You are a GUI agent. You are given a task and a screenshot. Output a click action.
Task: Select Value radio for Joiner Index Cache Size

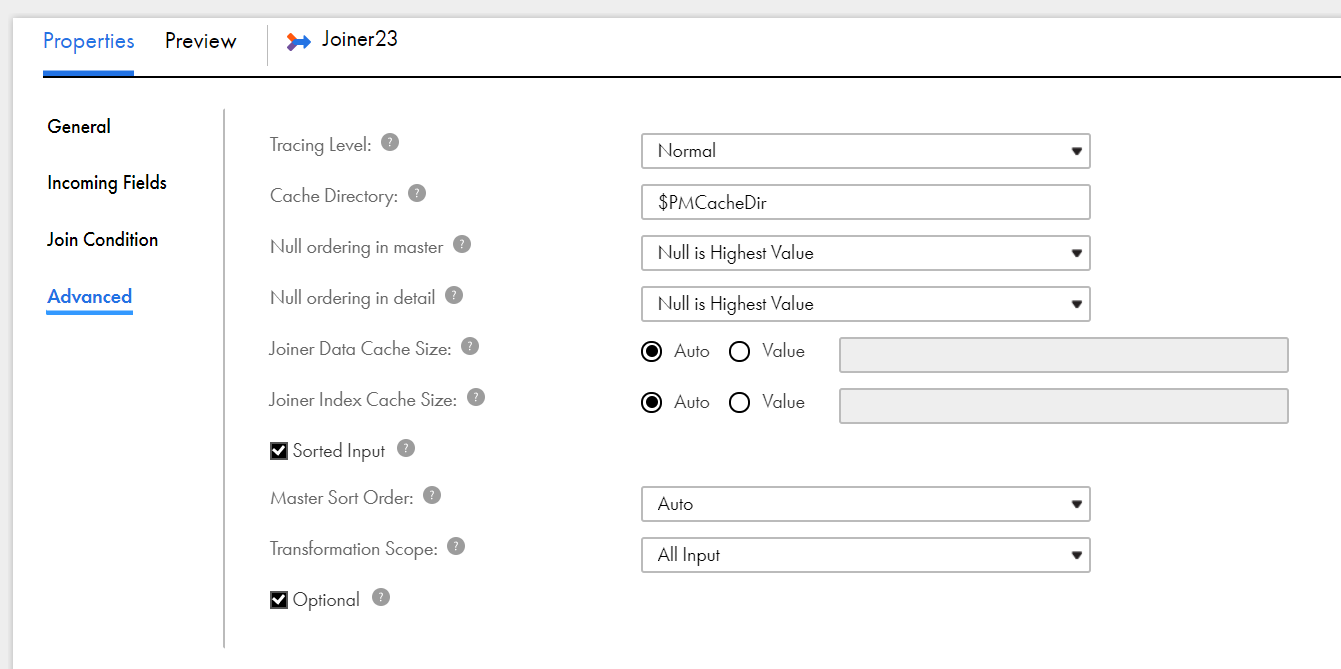pyautogui.click(x=740, y=403)
